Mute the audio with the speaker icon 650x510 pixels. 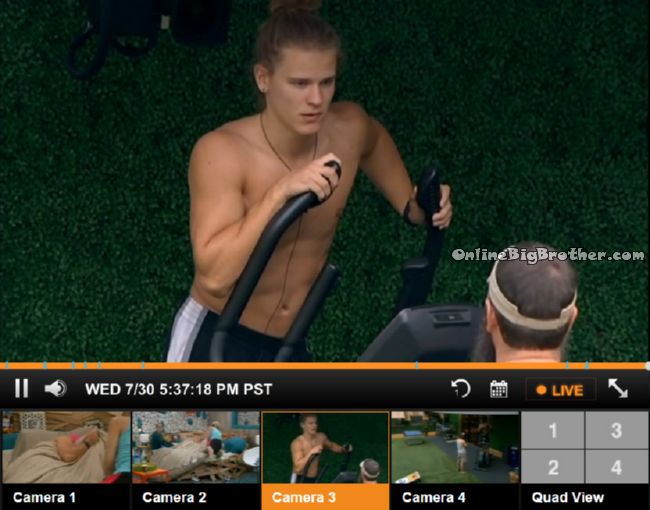[56, 389]
